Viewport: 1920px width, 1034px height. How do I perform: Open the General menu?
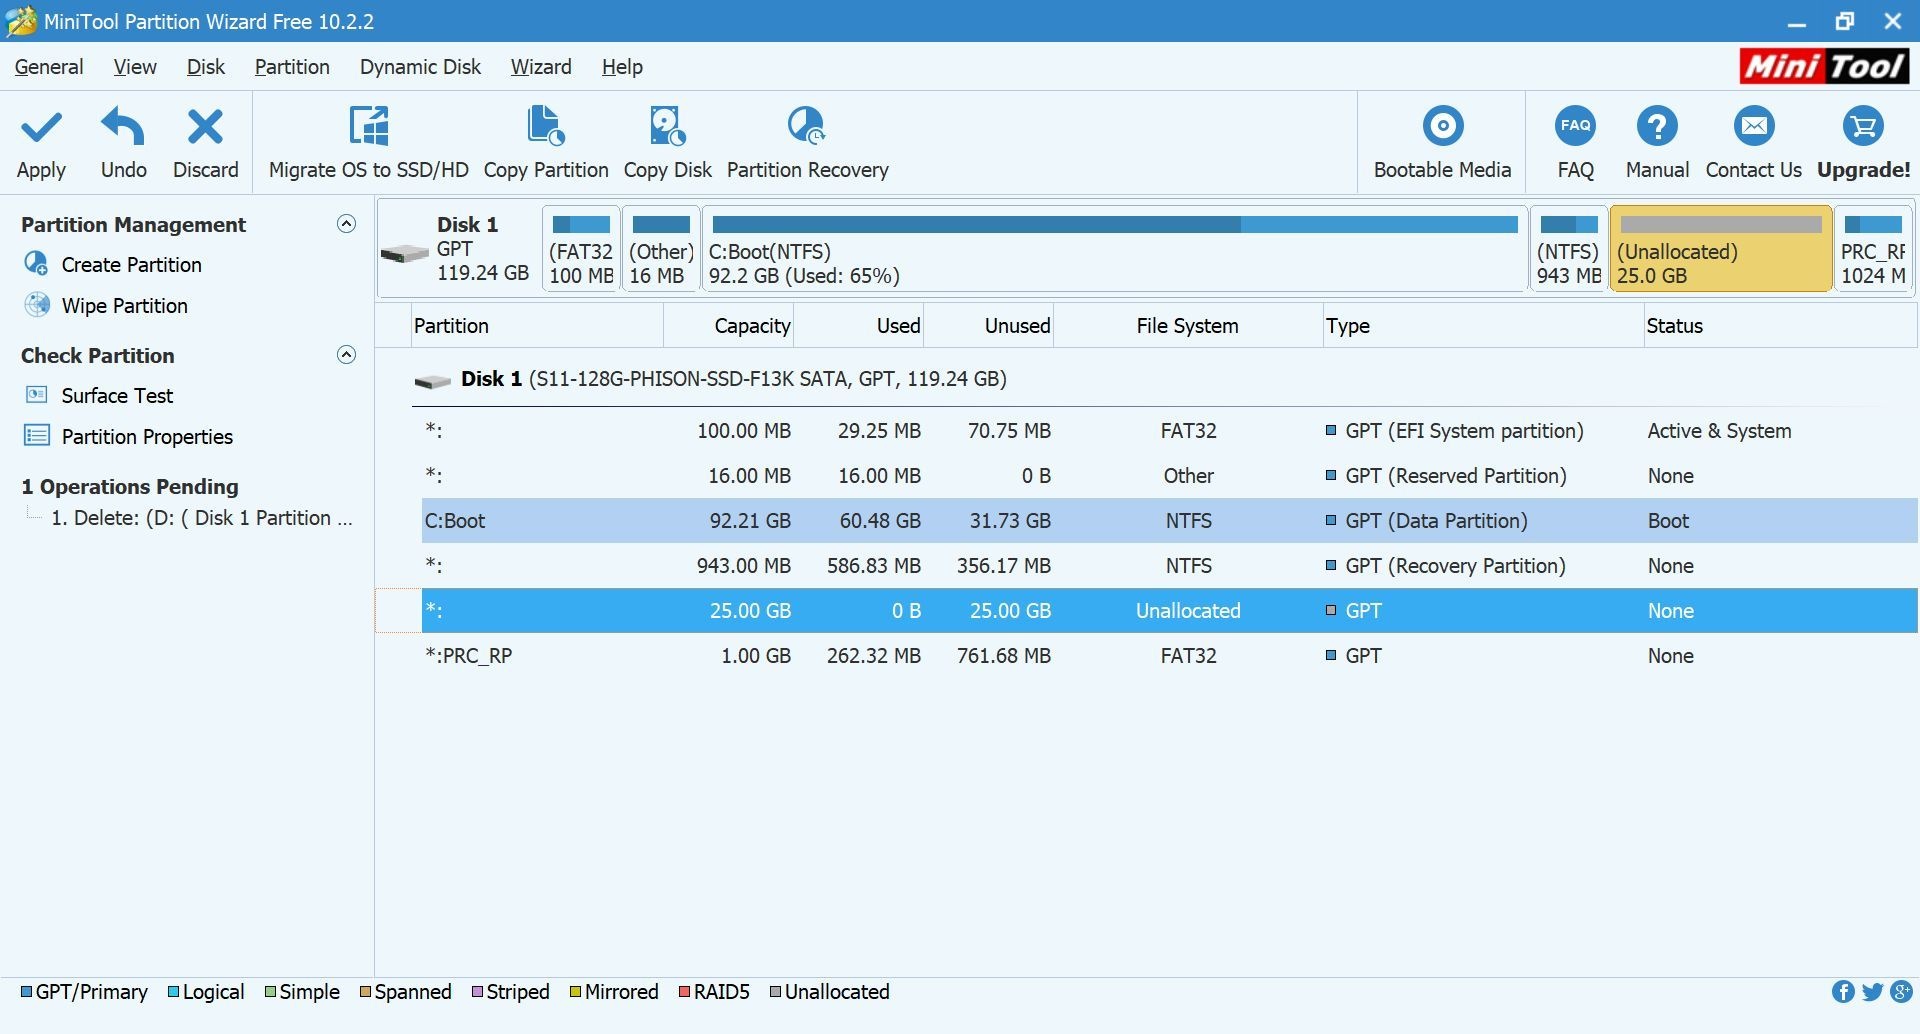click(49, 66)
